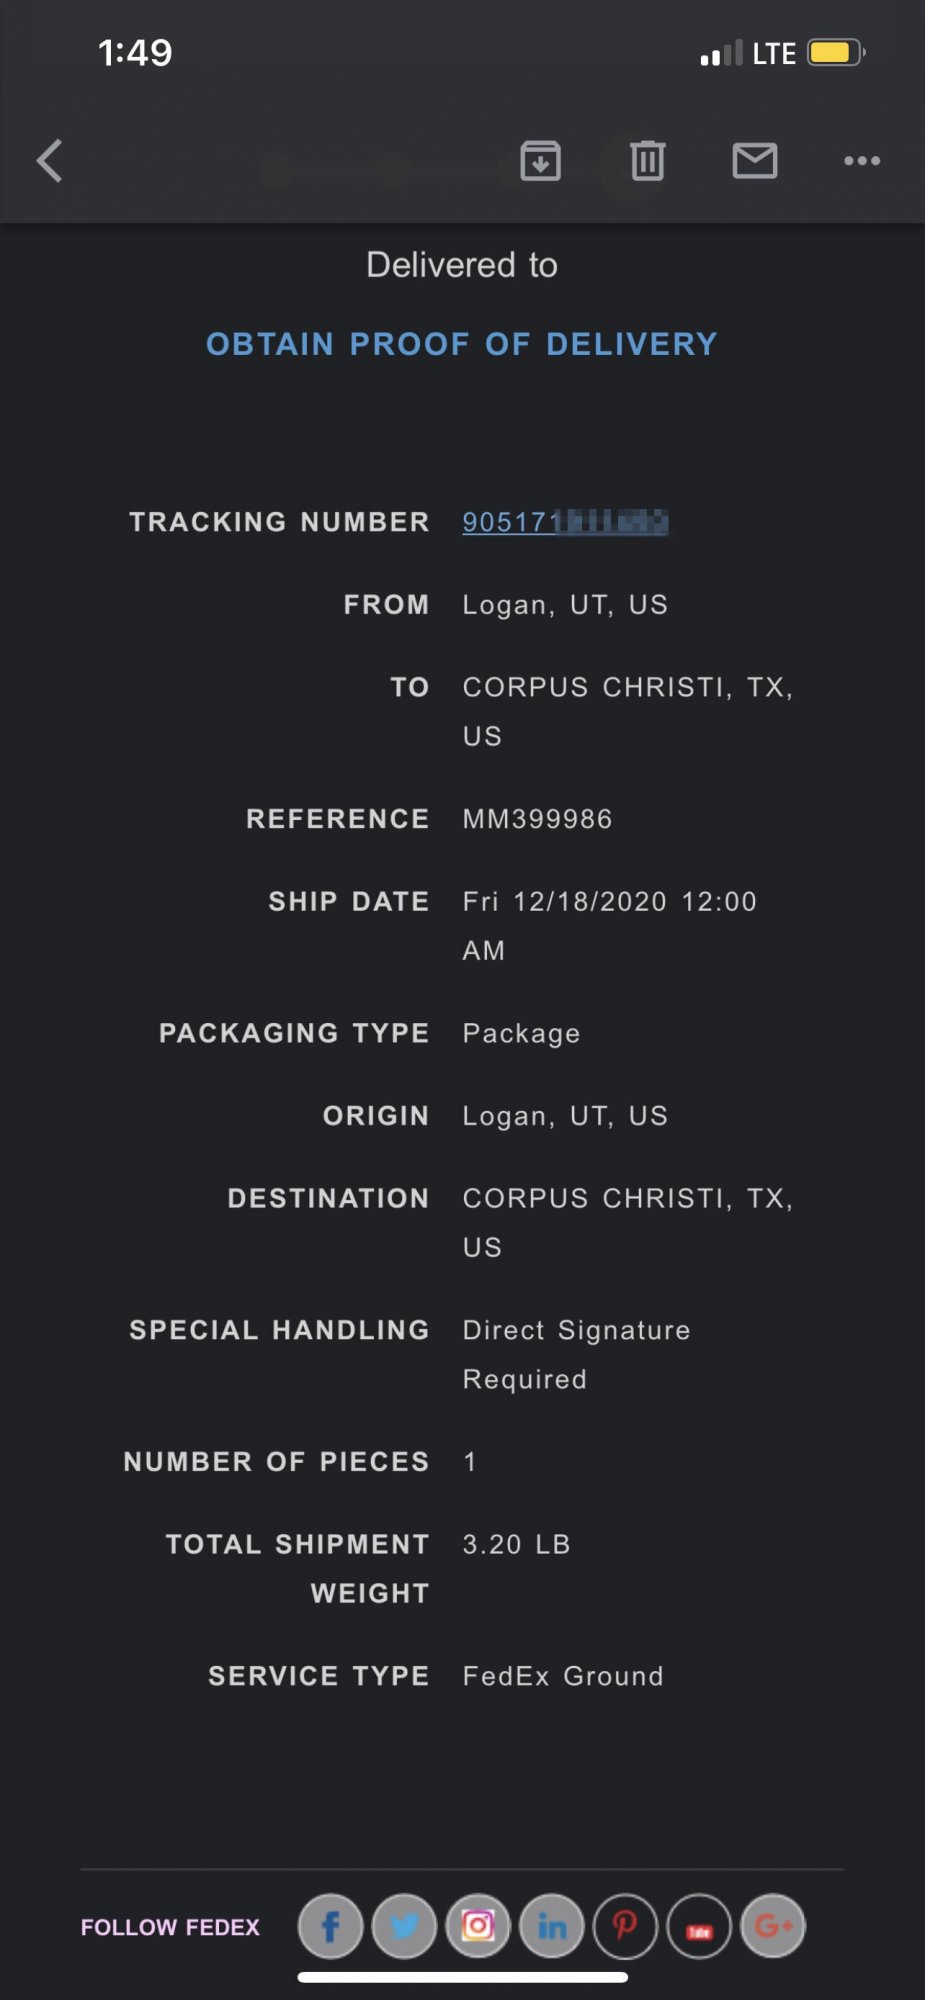925x2000 pixels.
Task: Tap the back arrow to leave the email
Action: (50, 161)
